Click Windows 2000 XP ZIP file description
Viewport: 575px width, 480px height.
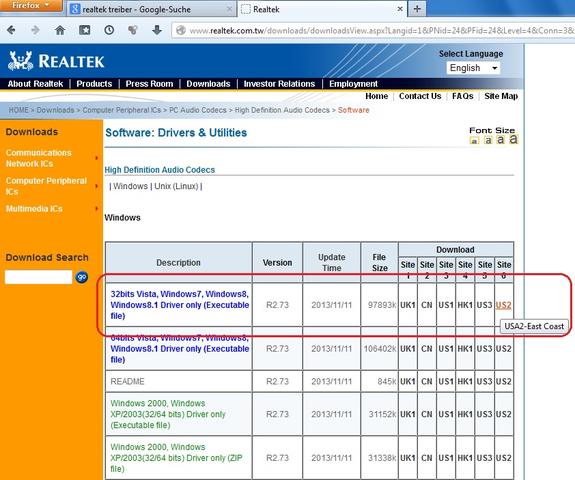coord(176,458)
